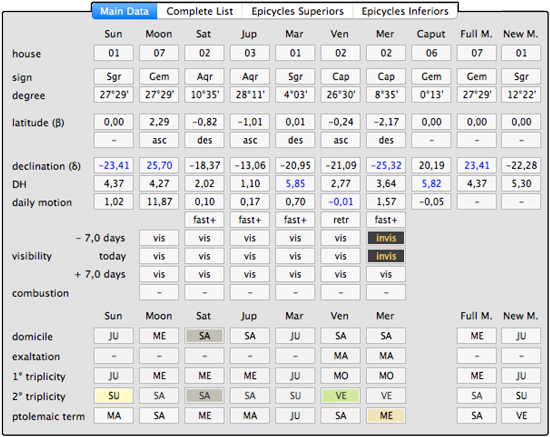Select the Epicycles Inferiors tab
The height and width of the screenshot is (437, 550).
(x=405, y=11)
